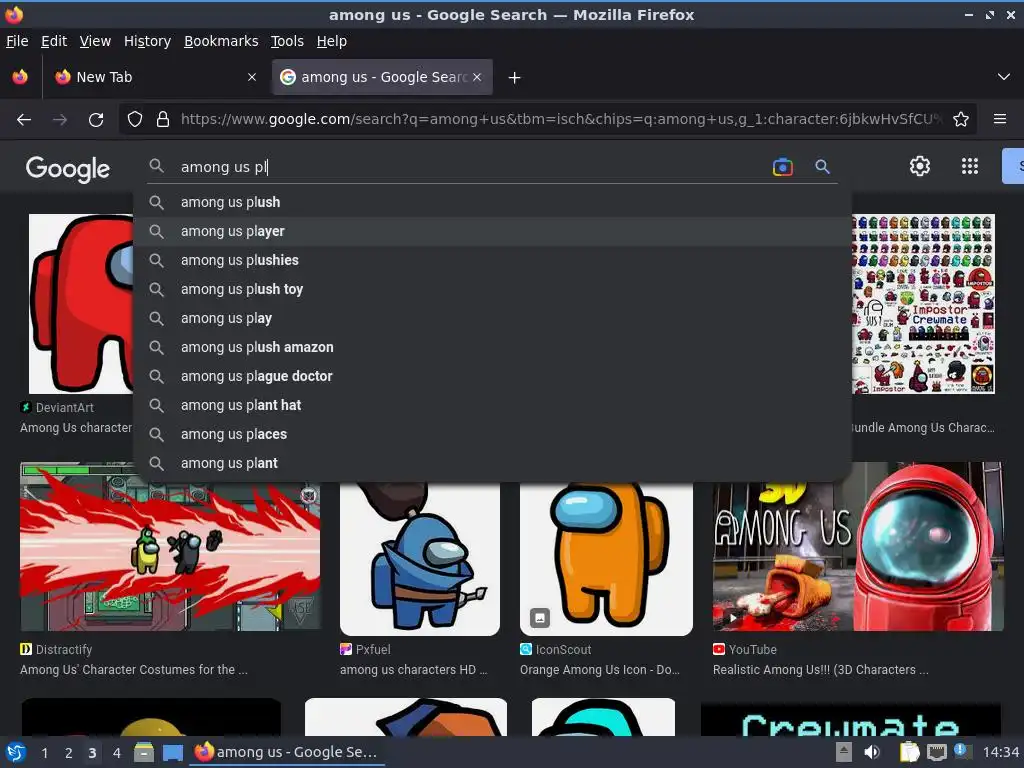Open the taskbar start menu icon
This screenshot has height=768, width=1024.
pos(16,753)
